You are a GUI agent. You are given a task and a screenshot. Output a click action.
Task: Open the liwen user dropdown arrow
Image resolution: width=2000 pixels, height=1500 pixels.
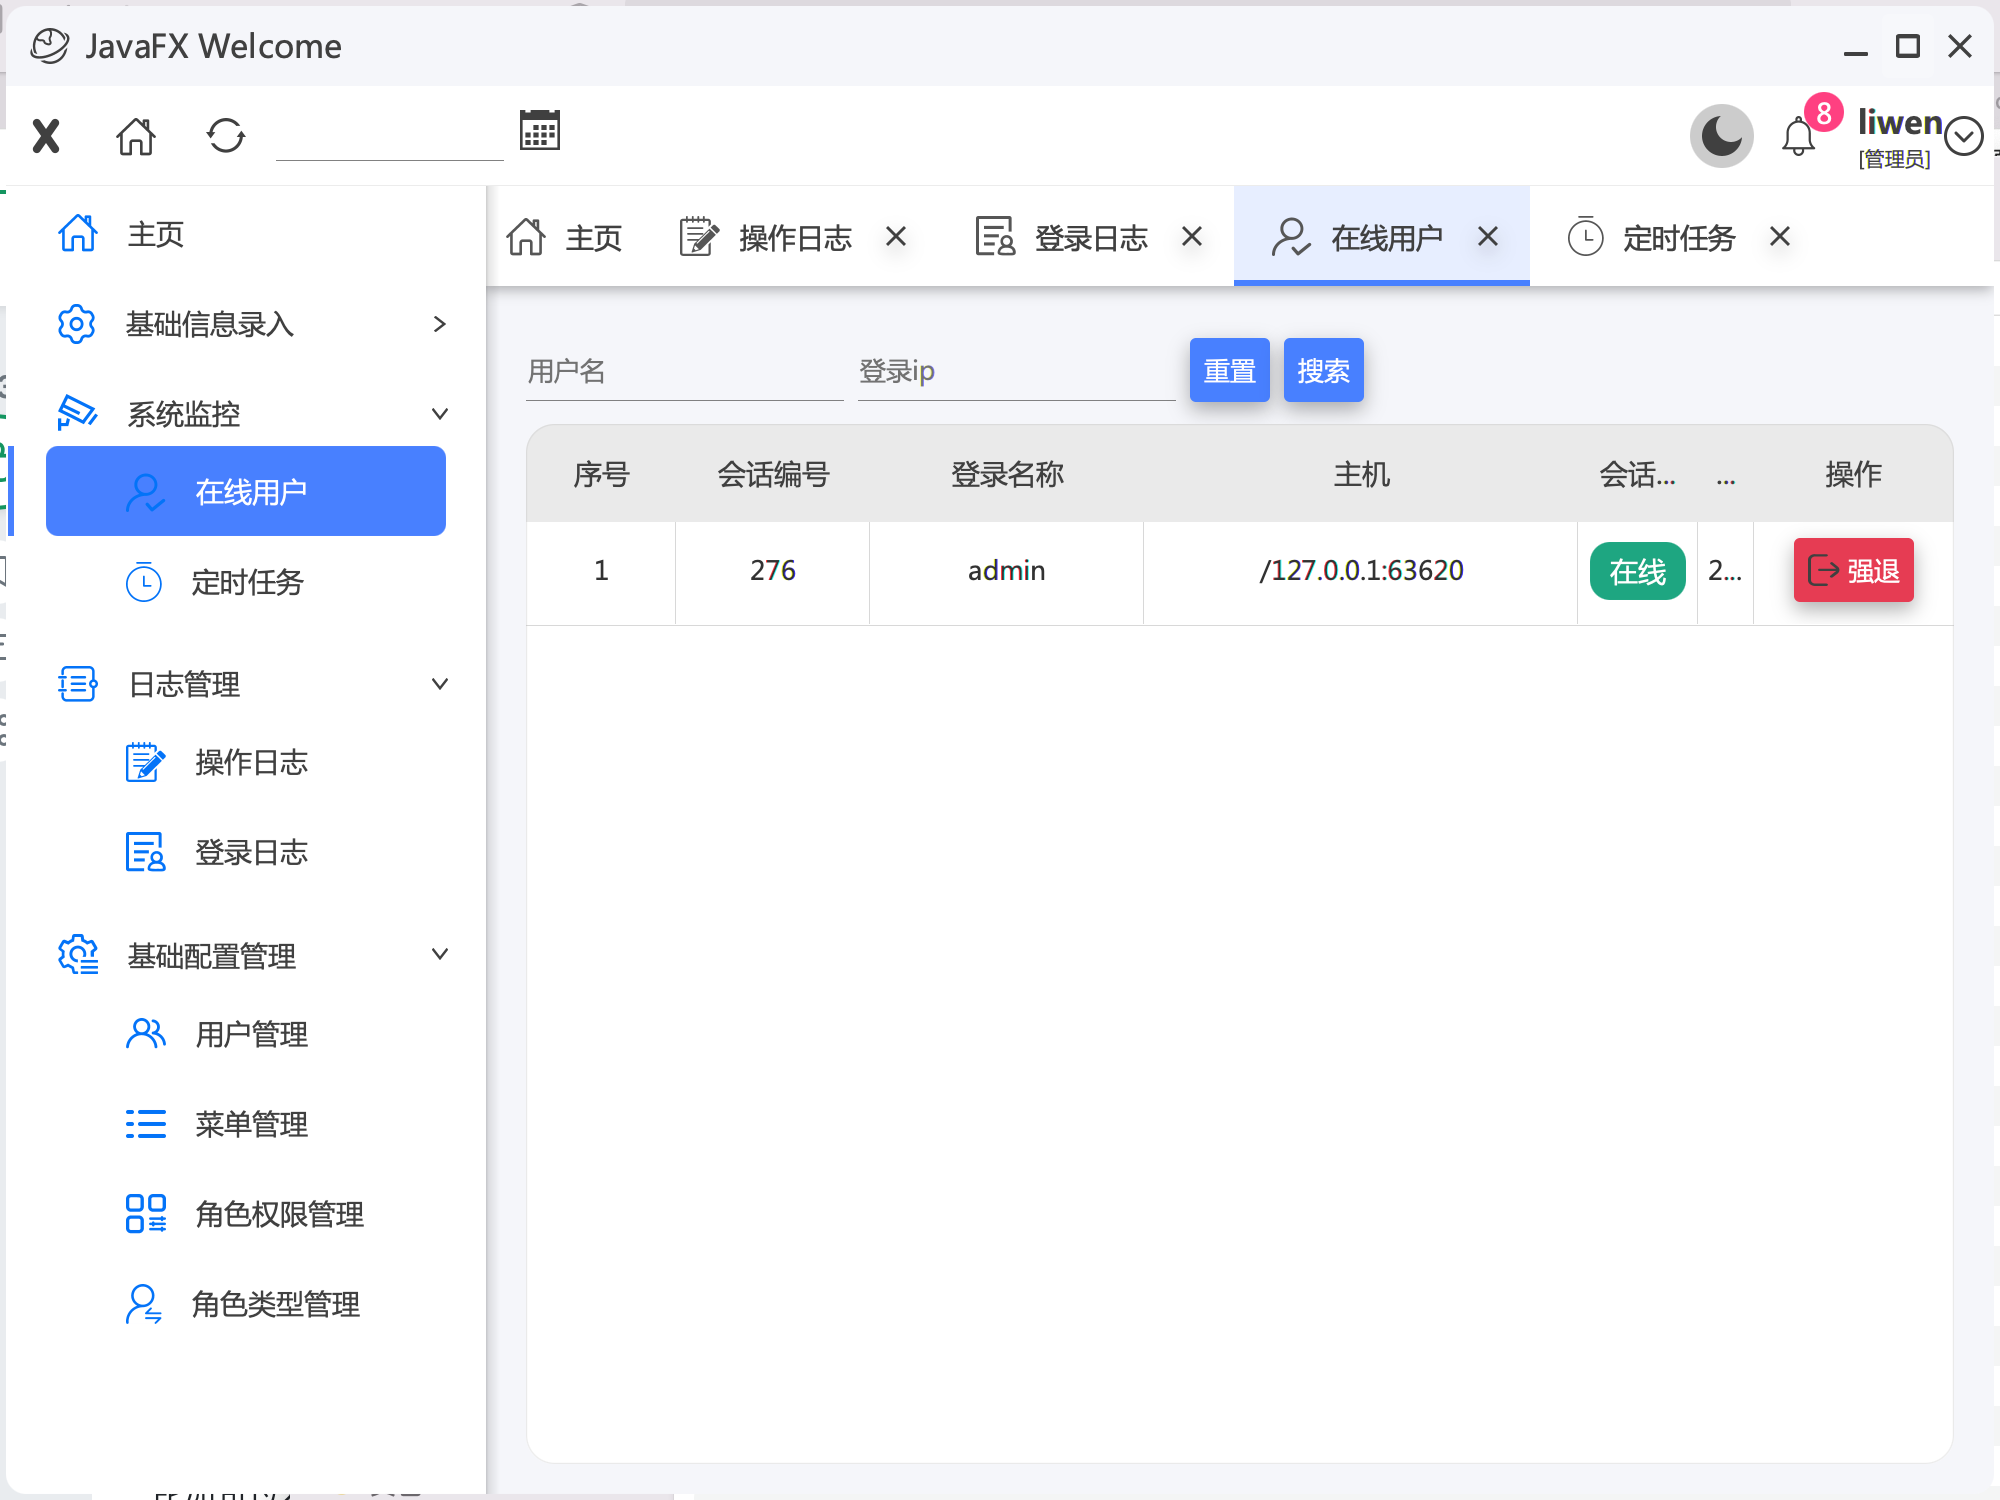pos(1964,136)
